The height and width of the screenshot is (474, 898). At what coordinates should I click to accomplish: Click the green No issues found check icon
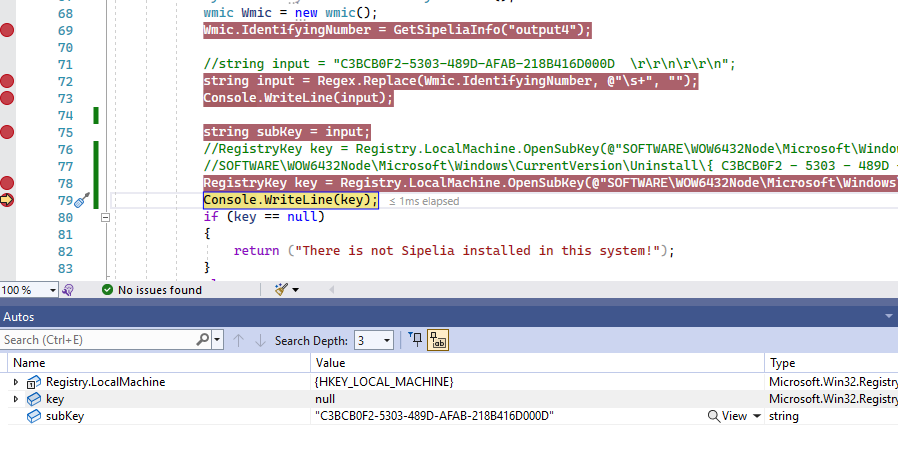point(107,290)
